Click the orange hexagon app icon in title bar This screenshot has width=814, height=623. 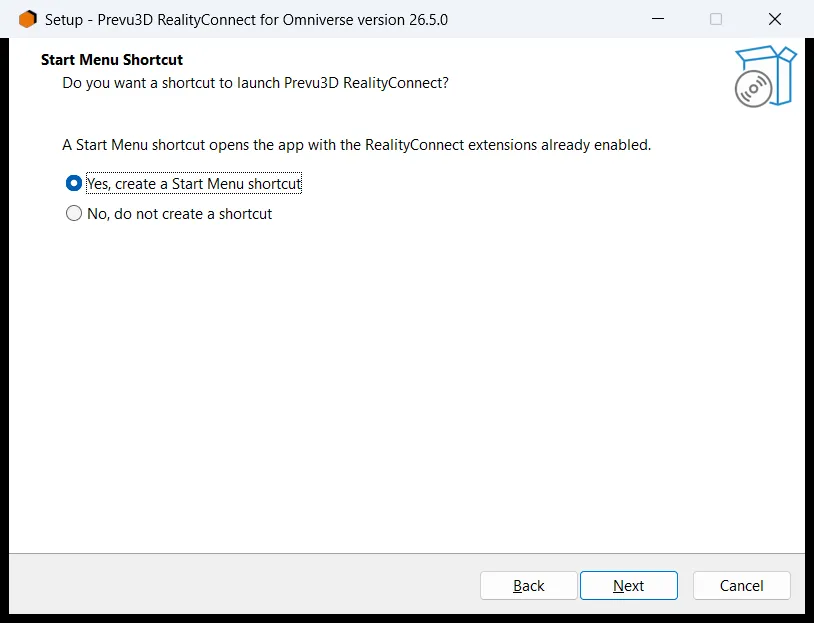coord(28,19)
